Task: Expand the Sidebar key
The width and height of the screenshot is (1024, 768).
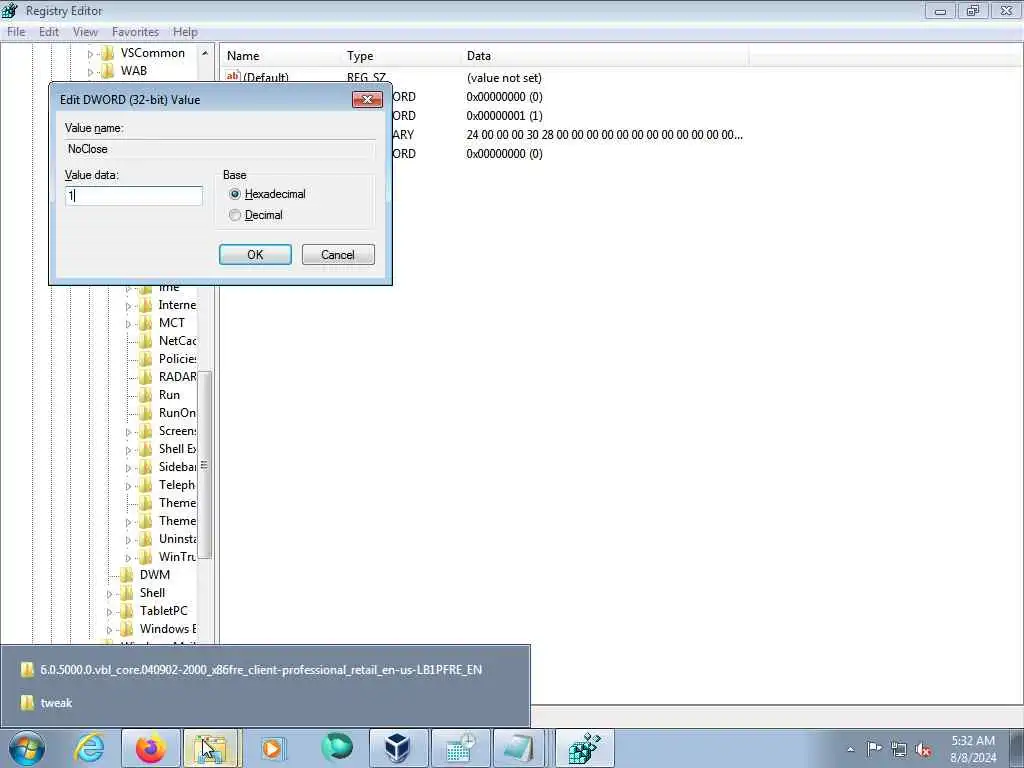Action: pos(128,467)
